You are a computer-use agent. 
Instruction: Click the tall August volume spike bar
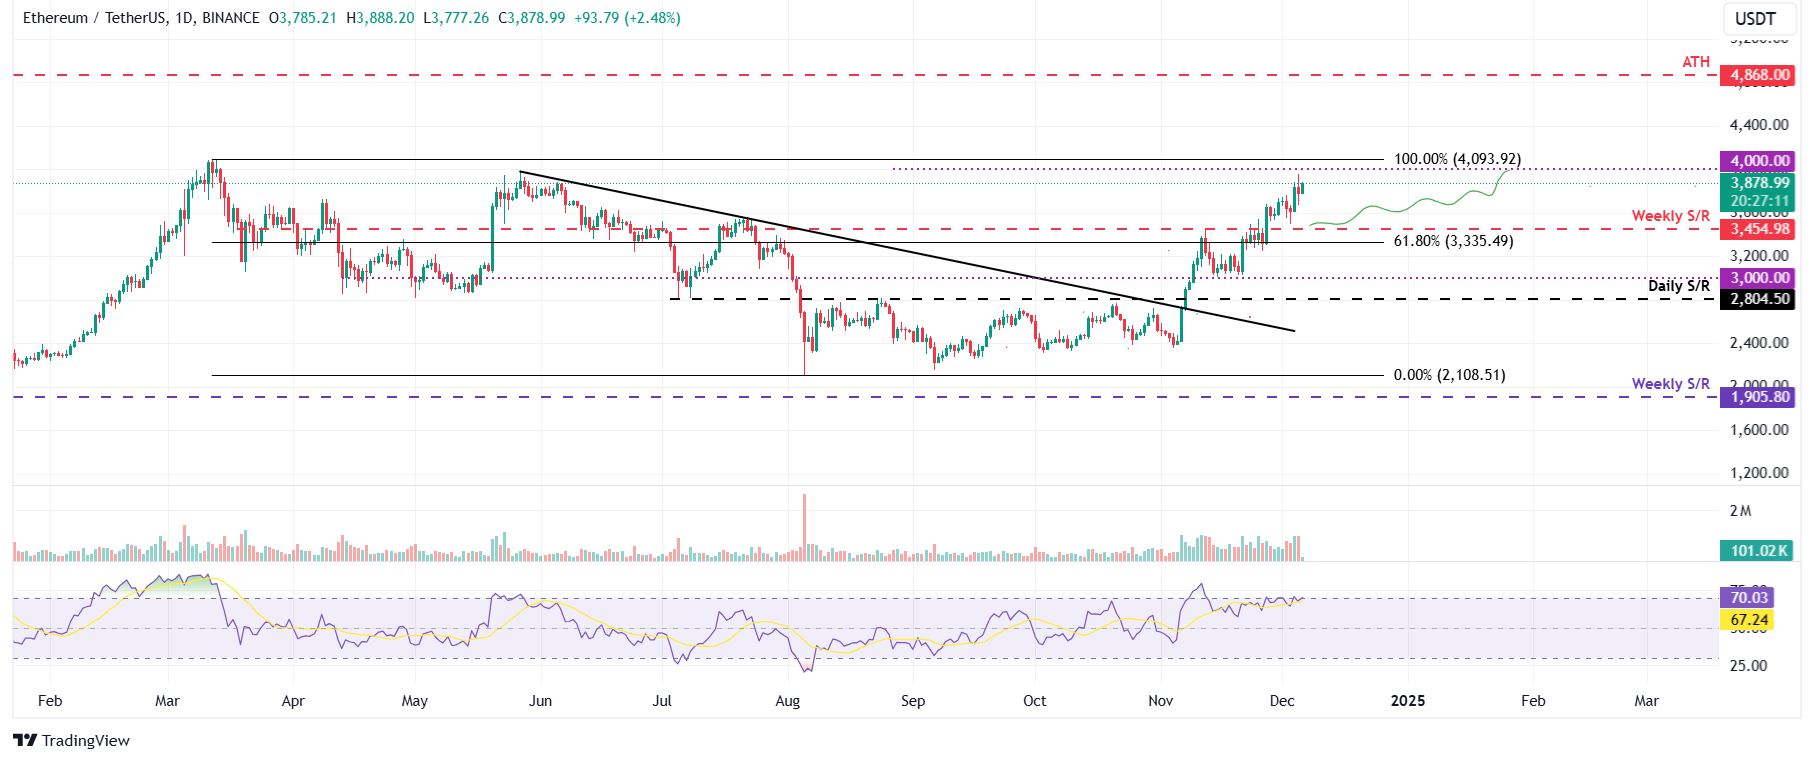[x=804, y=527]
